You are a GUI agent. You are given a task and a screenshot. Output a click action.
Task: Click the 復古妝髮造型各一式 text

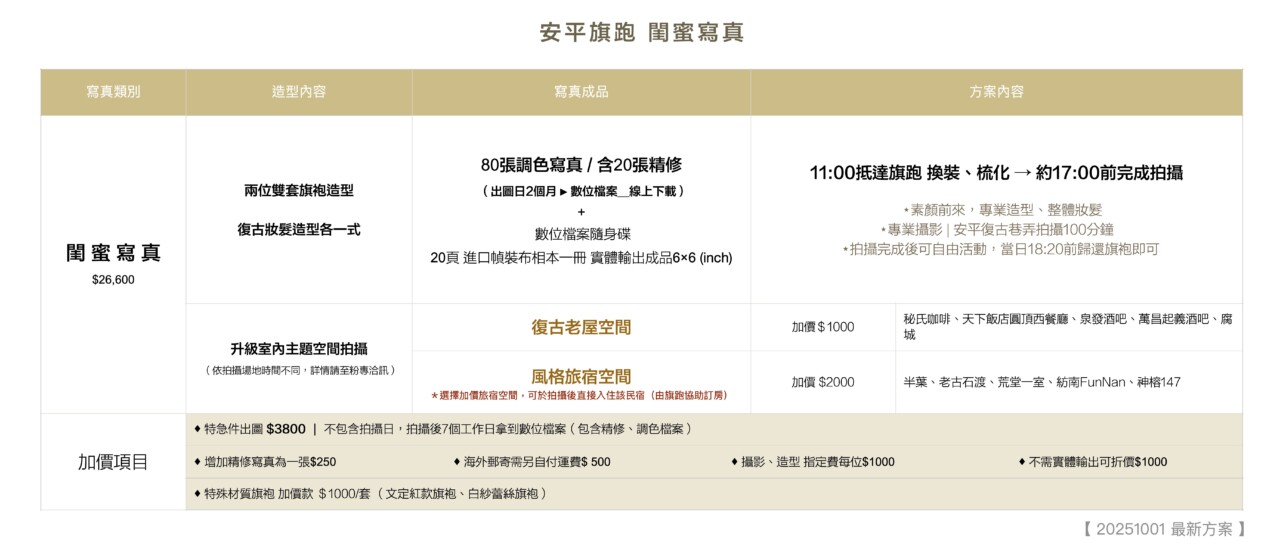(298, 230)
